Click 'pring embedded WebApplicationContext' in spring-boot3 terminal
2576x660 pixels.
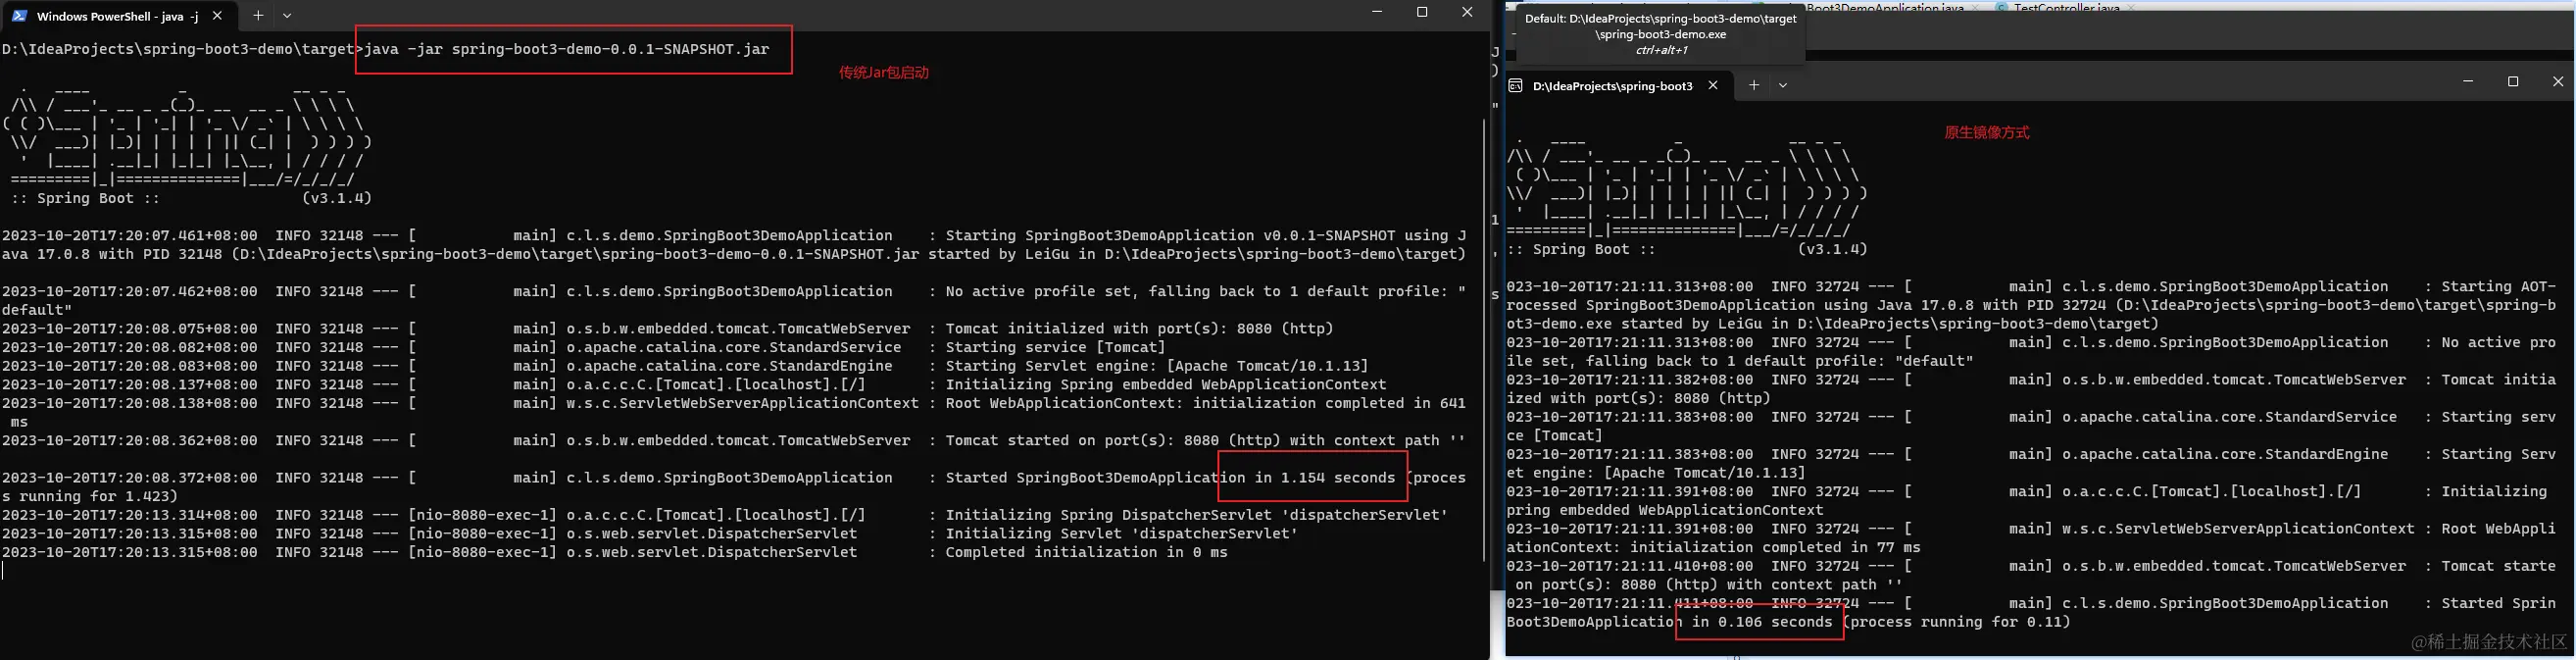click(1665, 510)
